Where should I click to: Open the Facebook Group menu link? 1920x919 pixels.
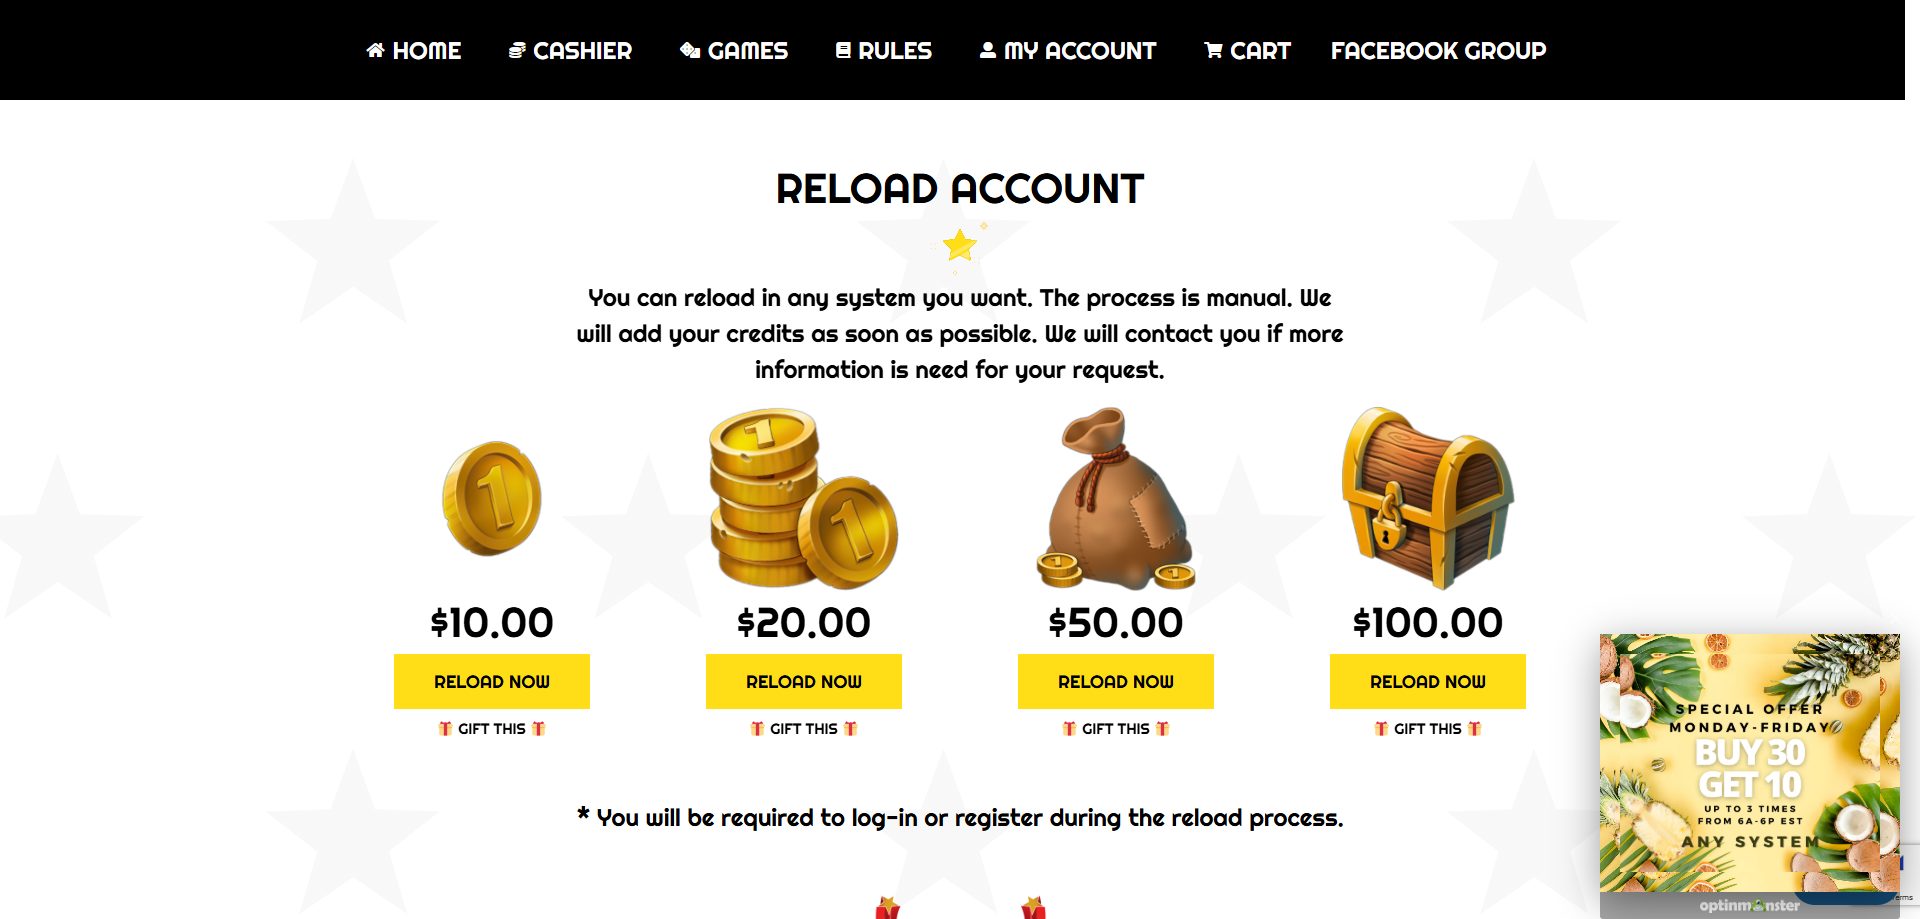pos(1438,50)
